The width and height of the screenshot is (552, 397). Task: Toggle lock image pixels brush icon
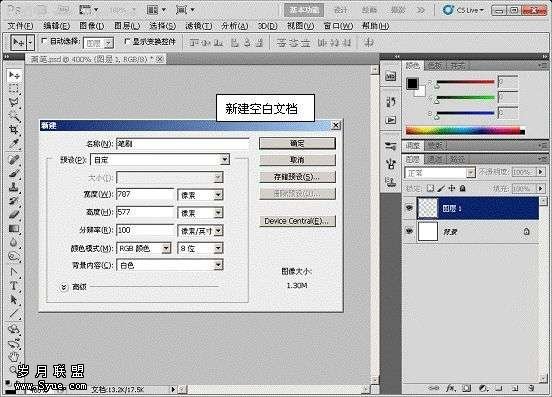441,189
